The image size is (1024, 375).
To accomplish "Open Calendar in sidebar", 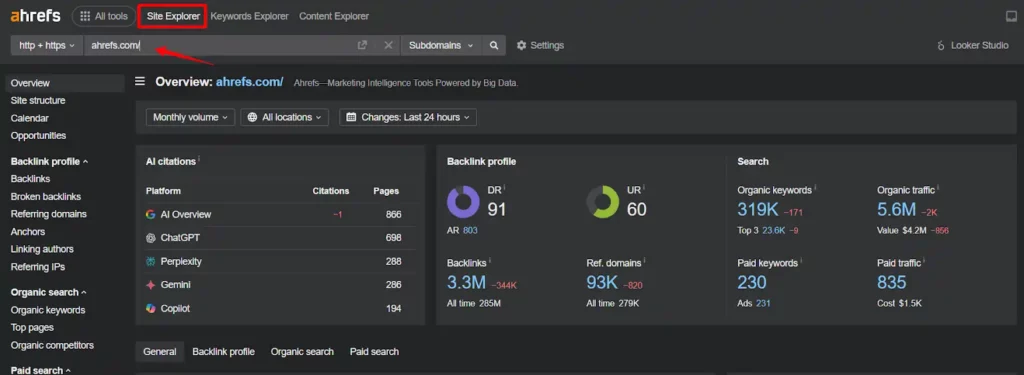I will (x=29, y=118).
